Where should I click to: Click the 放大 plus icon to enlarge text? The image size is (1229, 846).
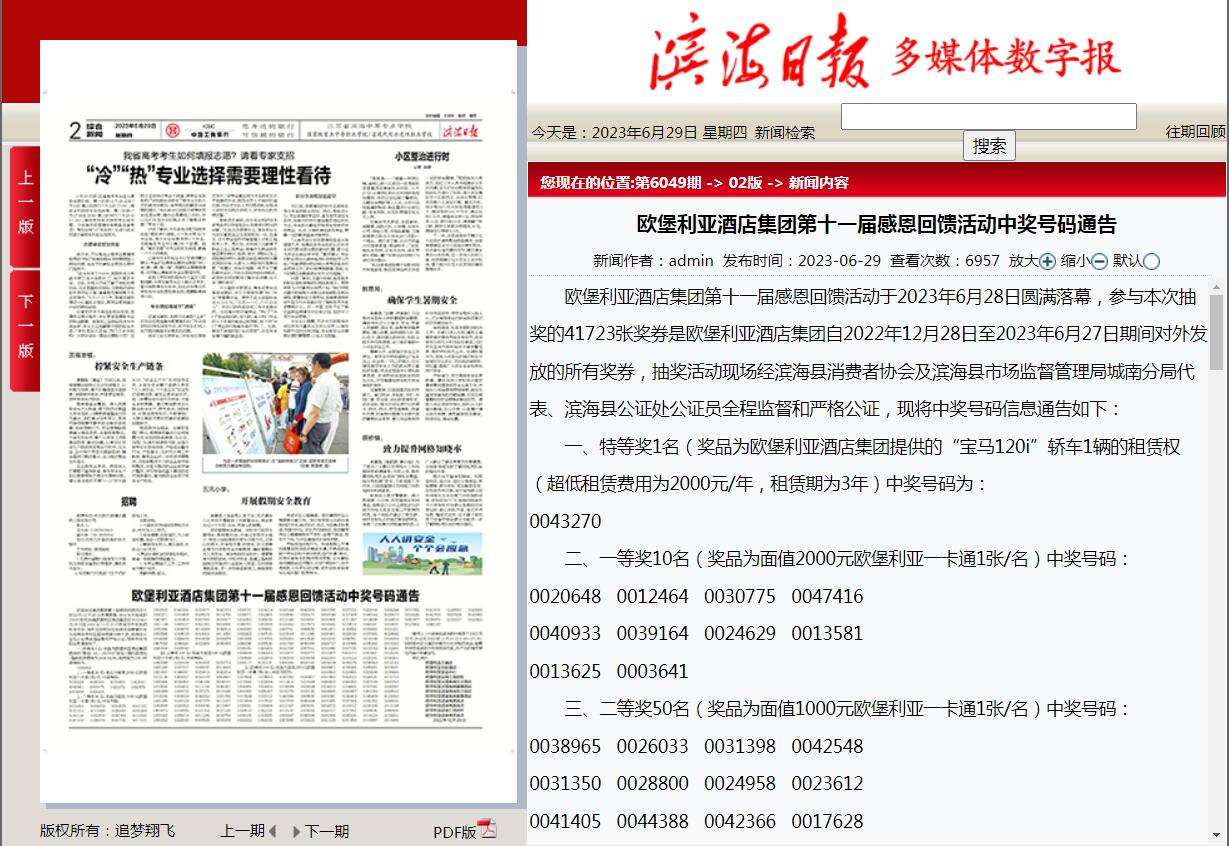click(x=1047, y=262)
